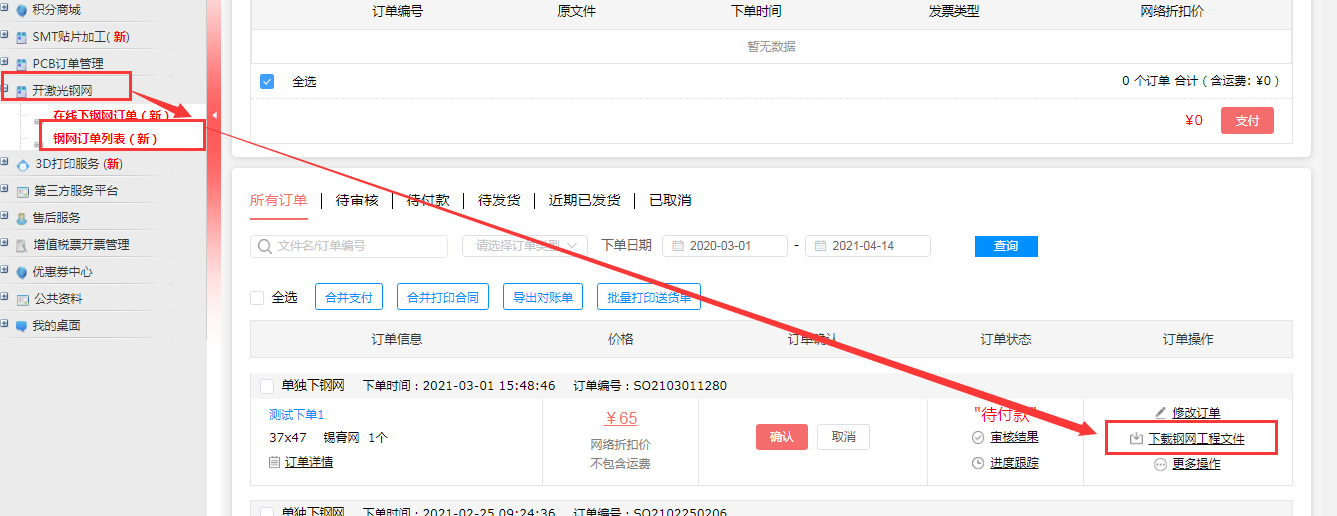Click the 优惠券中心 shield icon
1337x516 pixels.
point(22,272)
